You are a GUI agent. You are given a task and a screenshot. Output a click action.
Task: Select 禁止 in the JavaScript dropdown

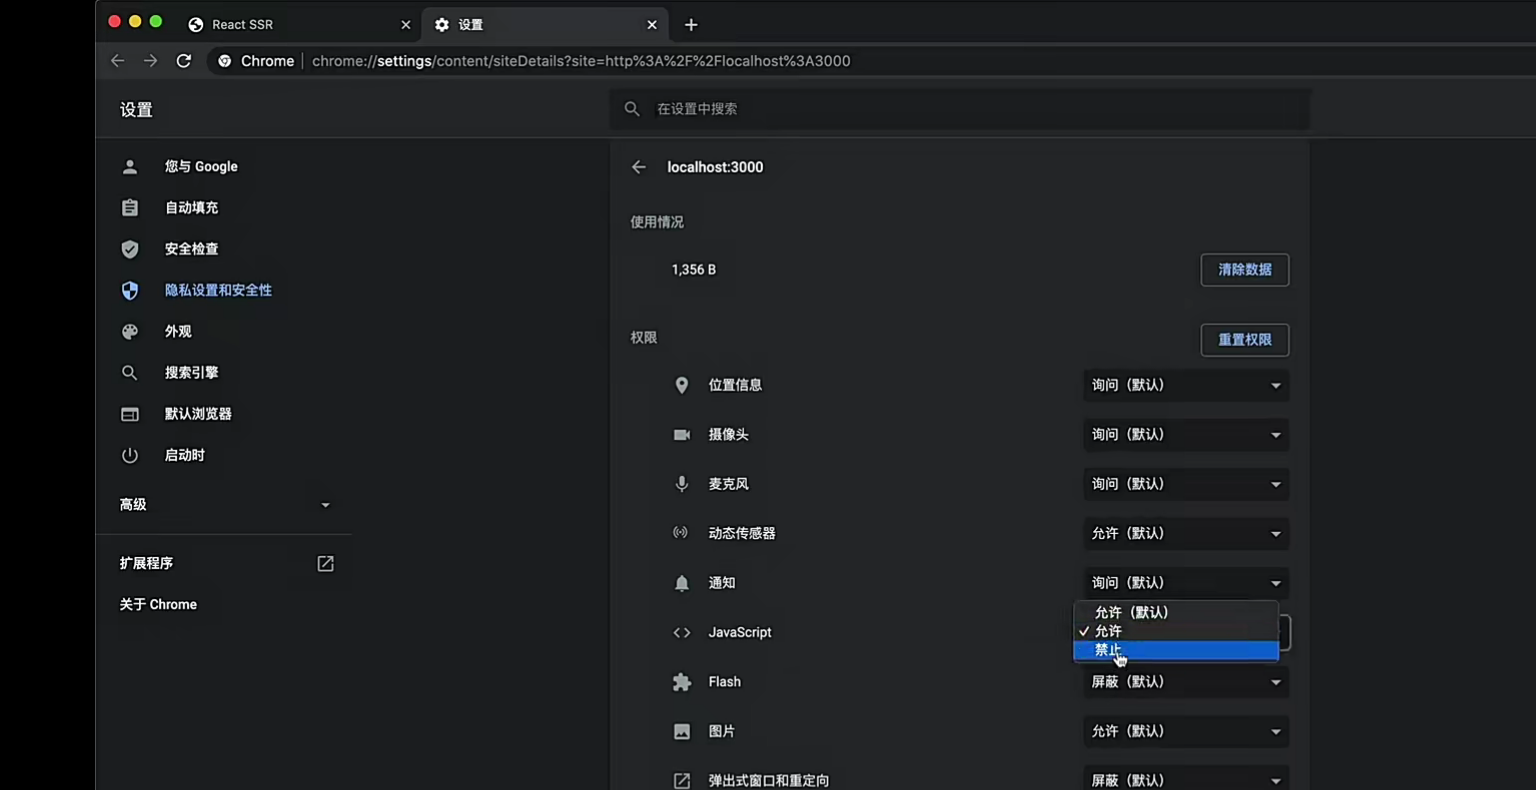(1175, 650)
